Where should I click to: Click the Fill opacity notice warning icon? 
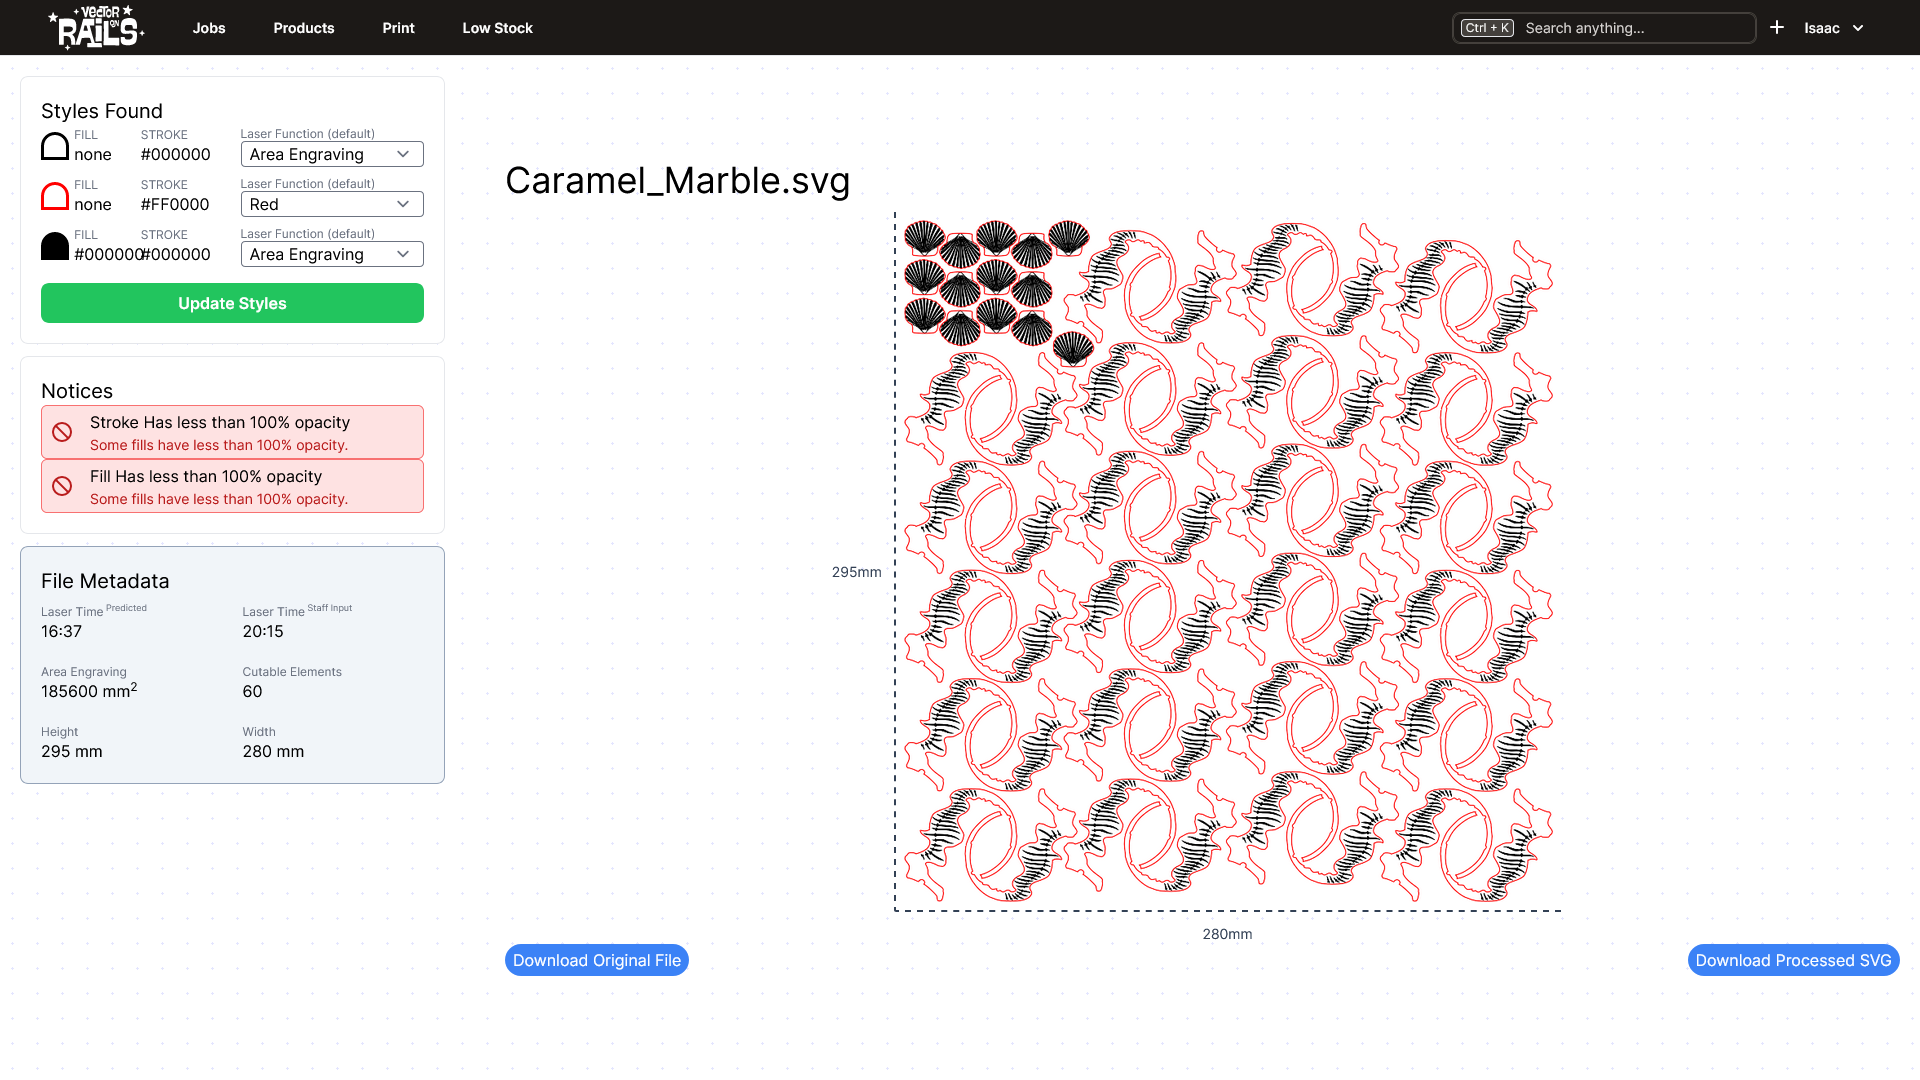pos(62,486)
